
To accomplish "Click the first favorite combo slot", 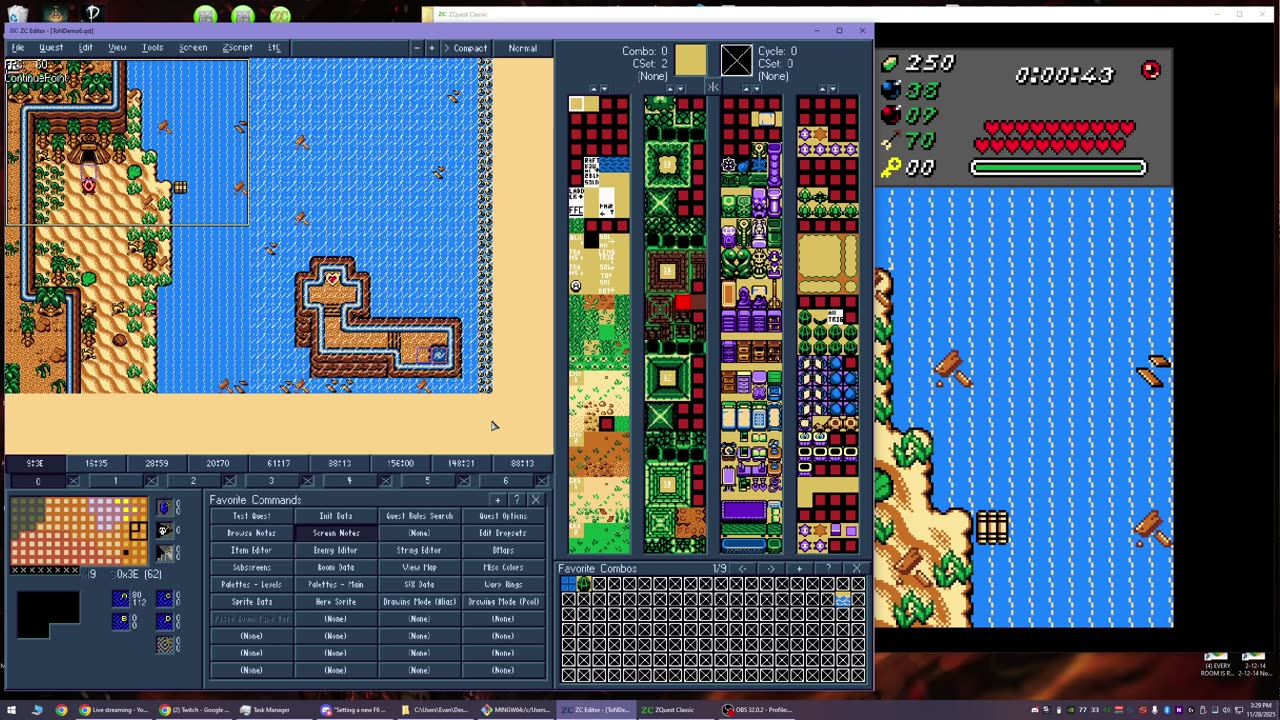I will 568,584.
